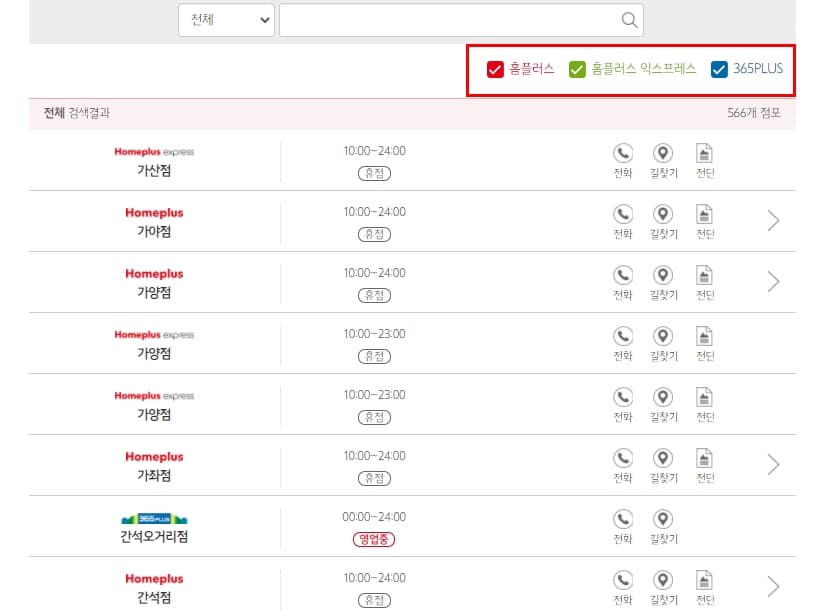This screenshot has height=610, width=828.
Task: Click the 휴점 badge for 가야점
Action: 374,234
